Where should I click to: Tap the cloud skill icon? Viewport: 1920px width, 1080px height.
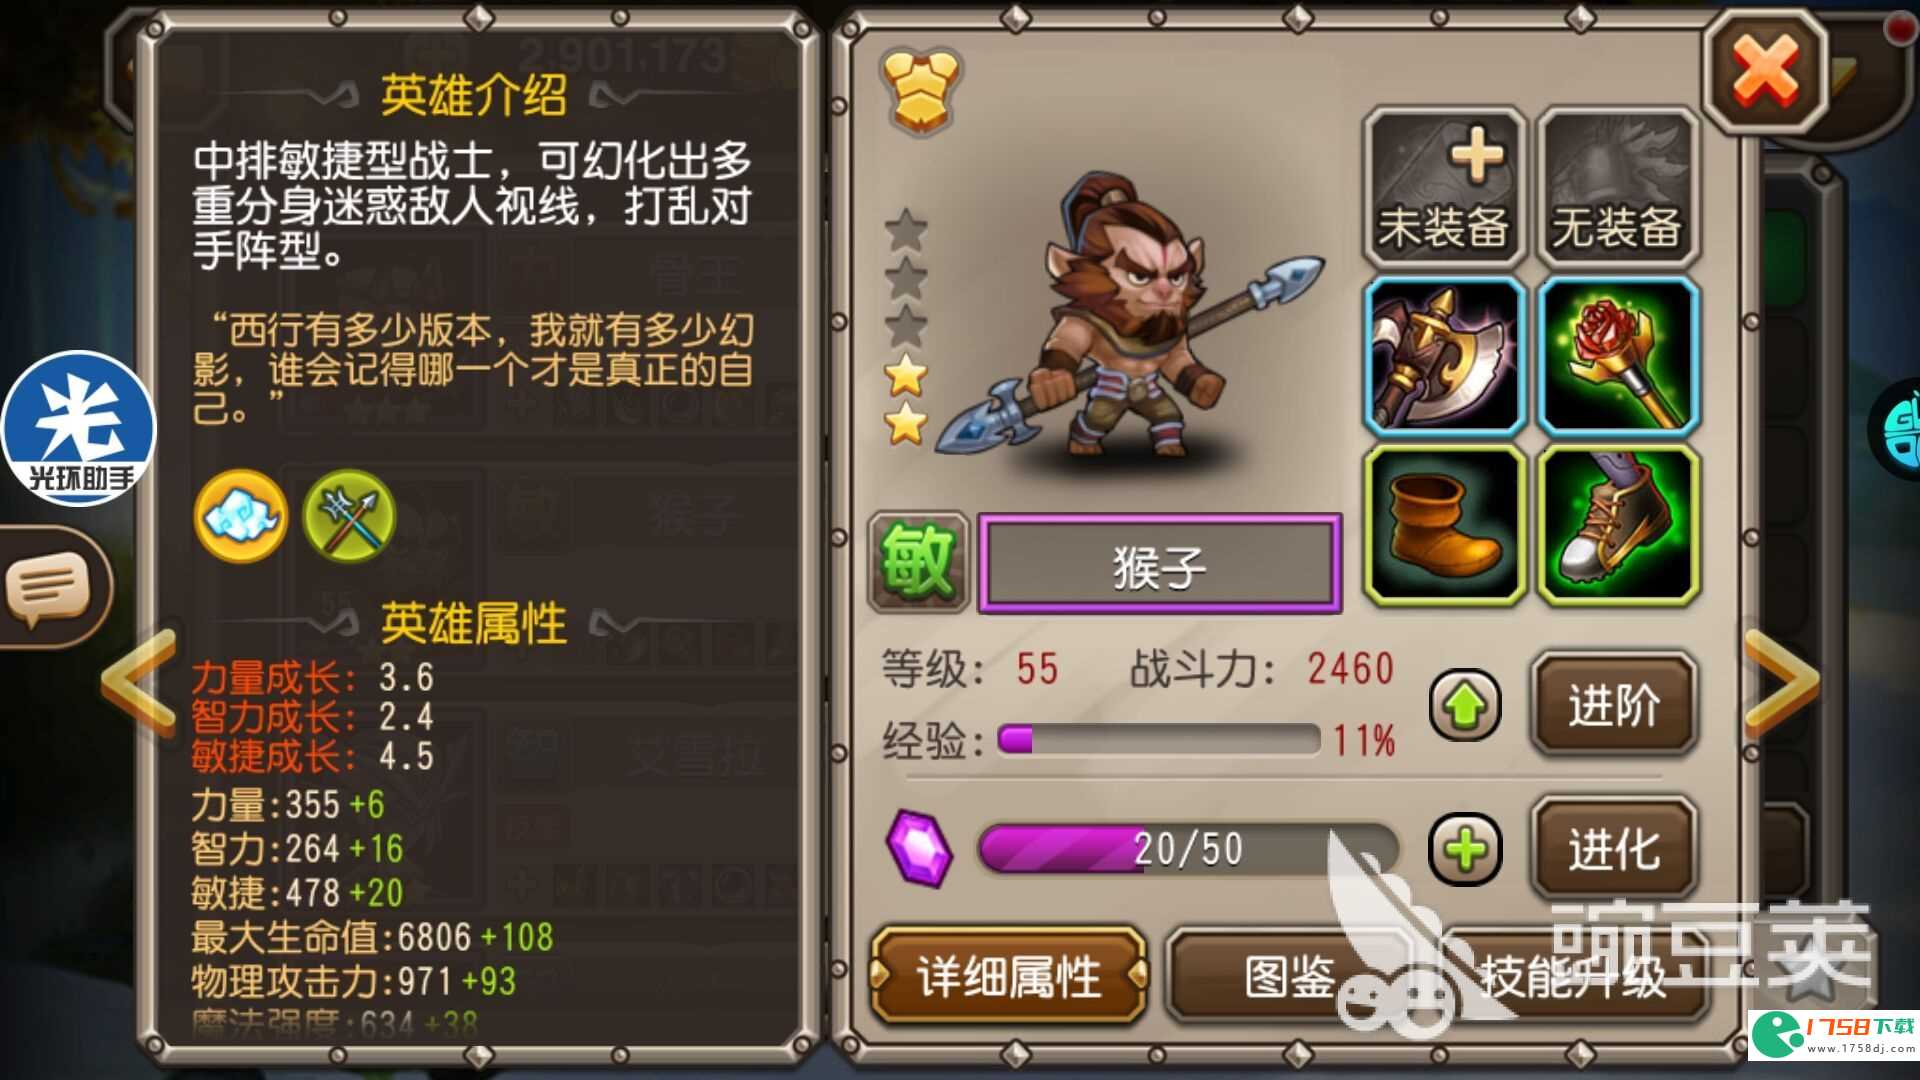click(240, 517)
